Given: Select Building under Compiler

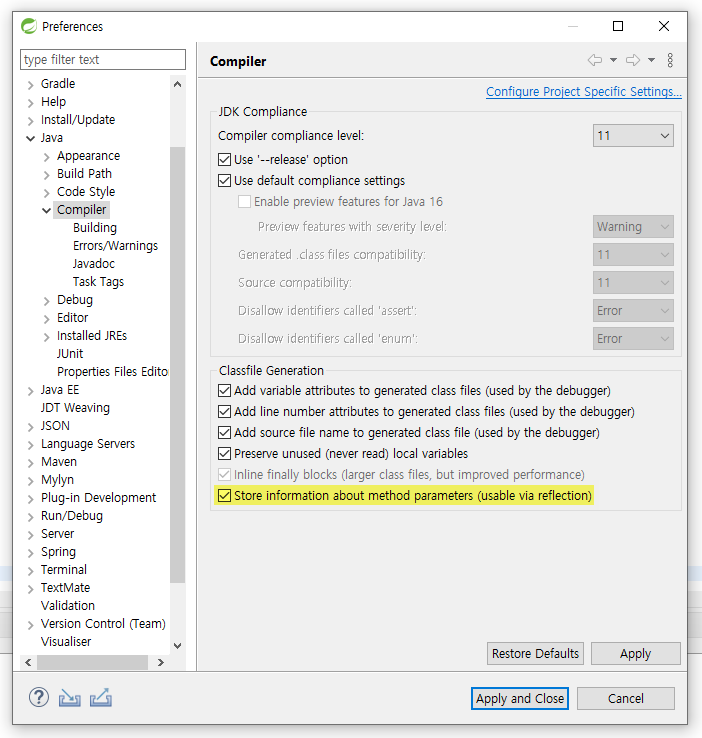Looking at the screenshot, I should coord(95,228).
